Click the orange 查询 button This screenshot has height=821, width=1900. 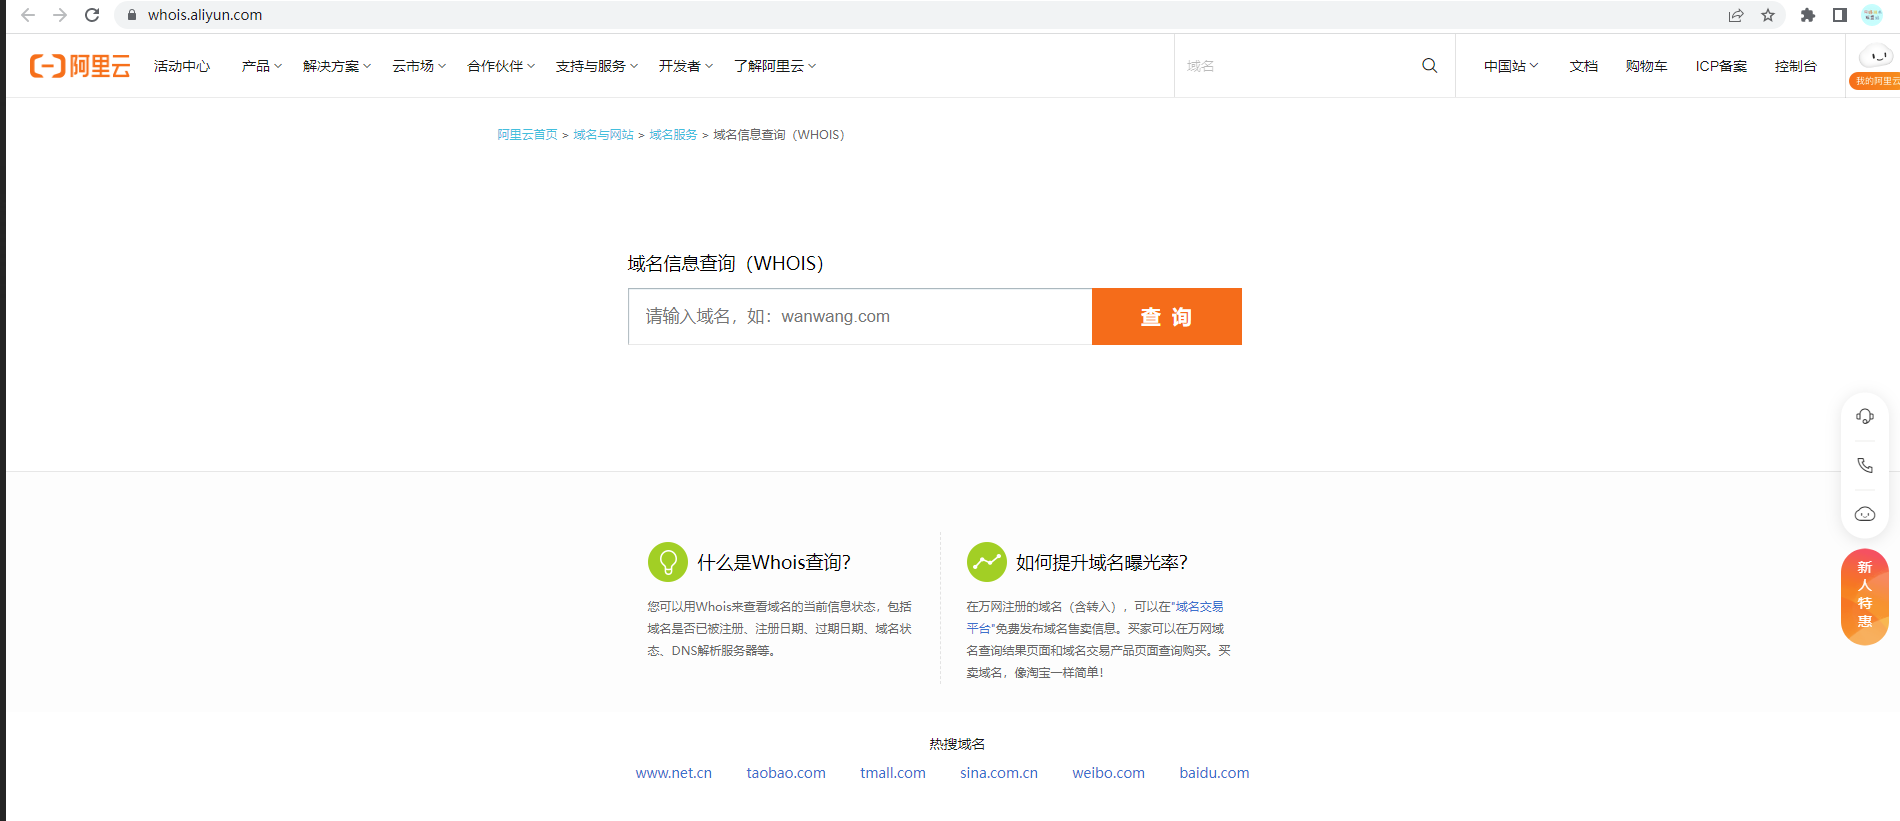coord(1167,316)
